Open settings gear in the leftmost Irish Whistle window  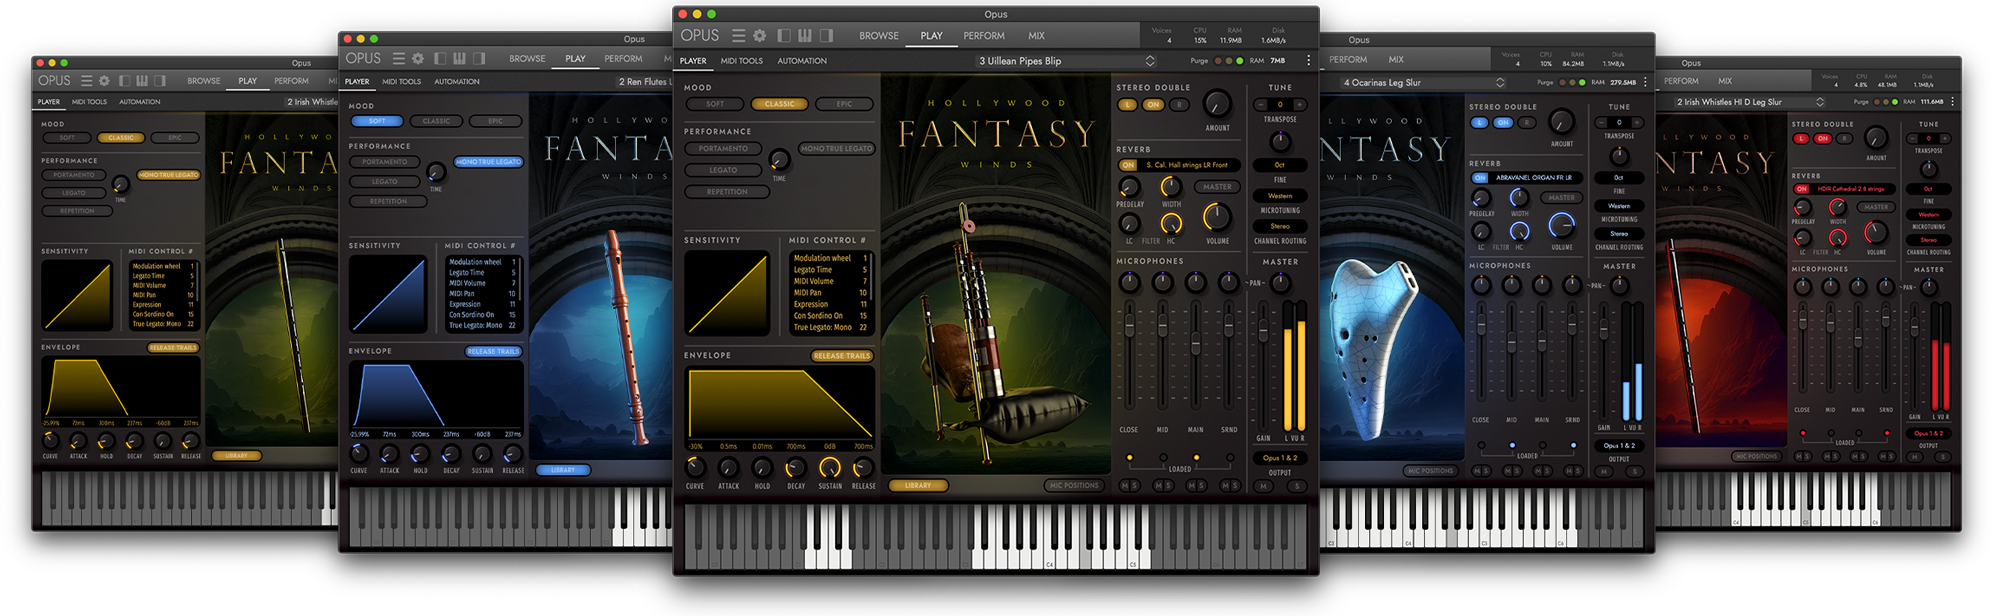104,81
